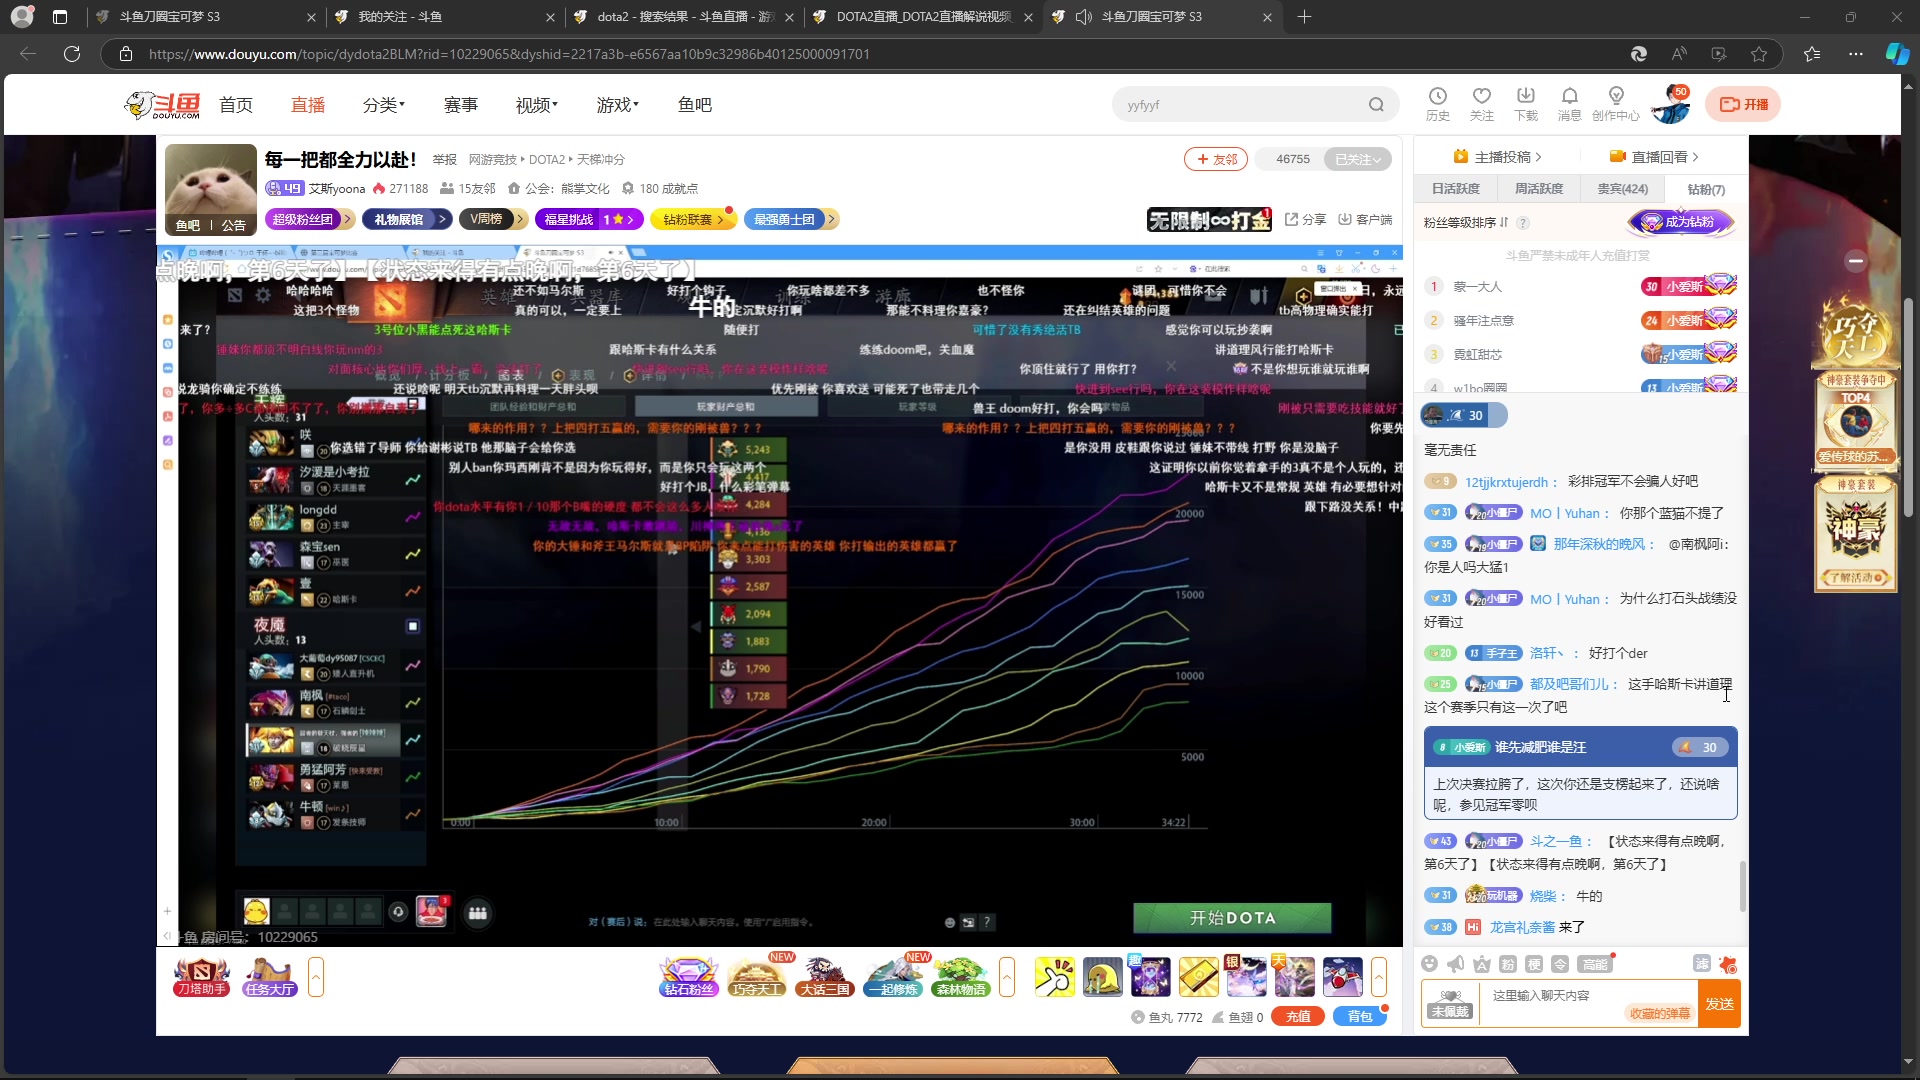The height and width of the screenshot is (1080, 1920).
Task: Toggle the 已关注 follow button
Action: click(1358, 159)
